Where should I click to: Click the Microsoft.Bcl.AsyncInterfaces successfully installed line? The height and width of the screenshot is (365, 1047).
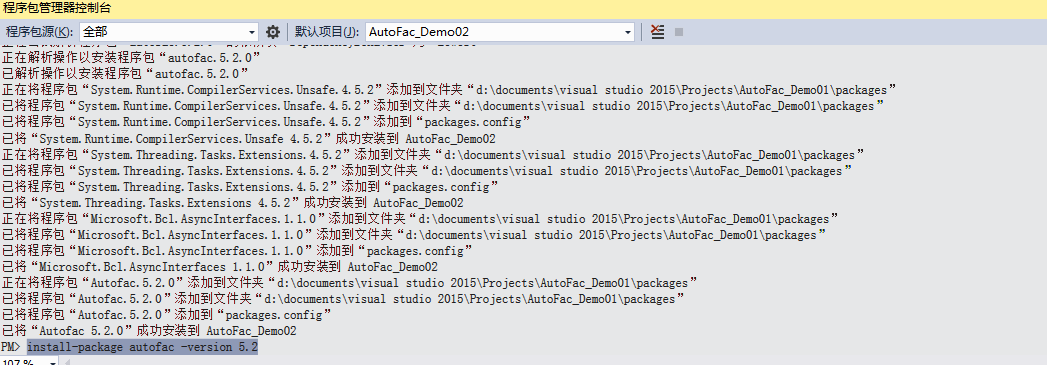(x=220, y=267)
